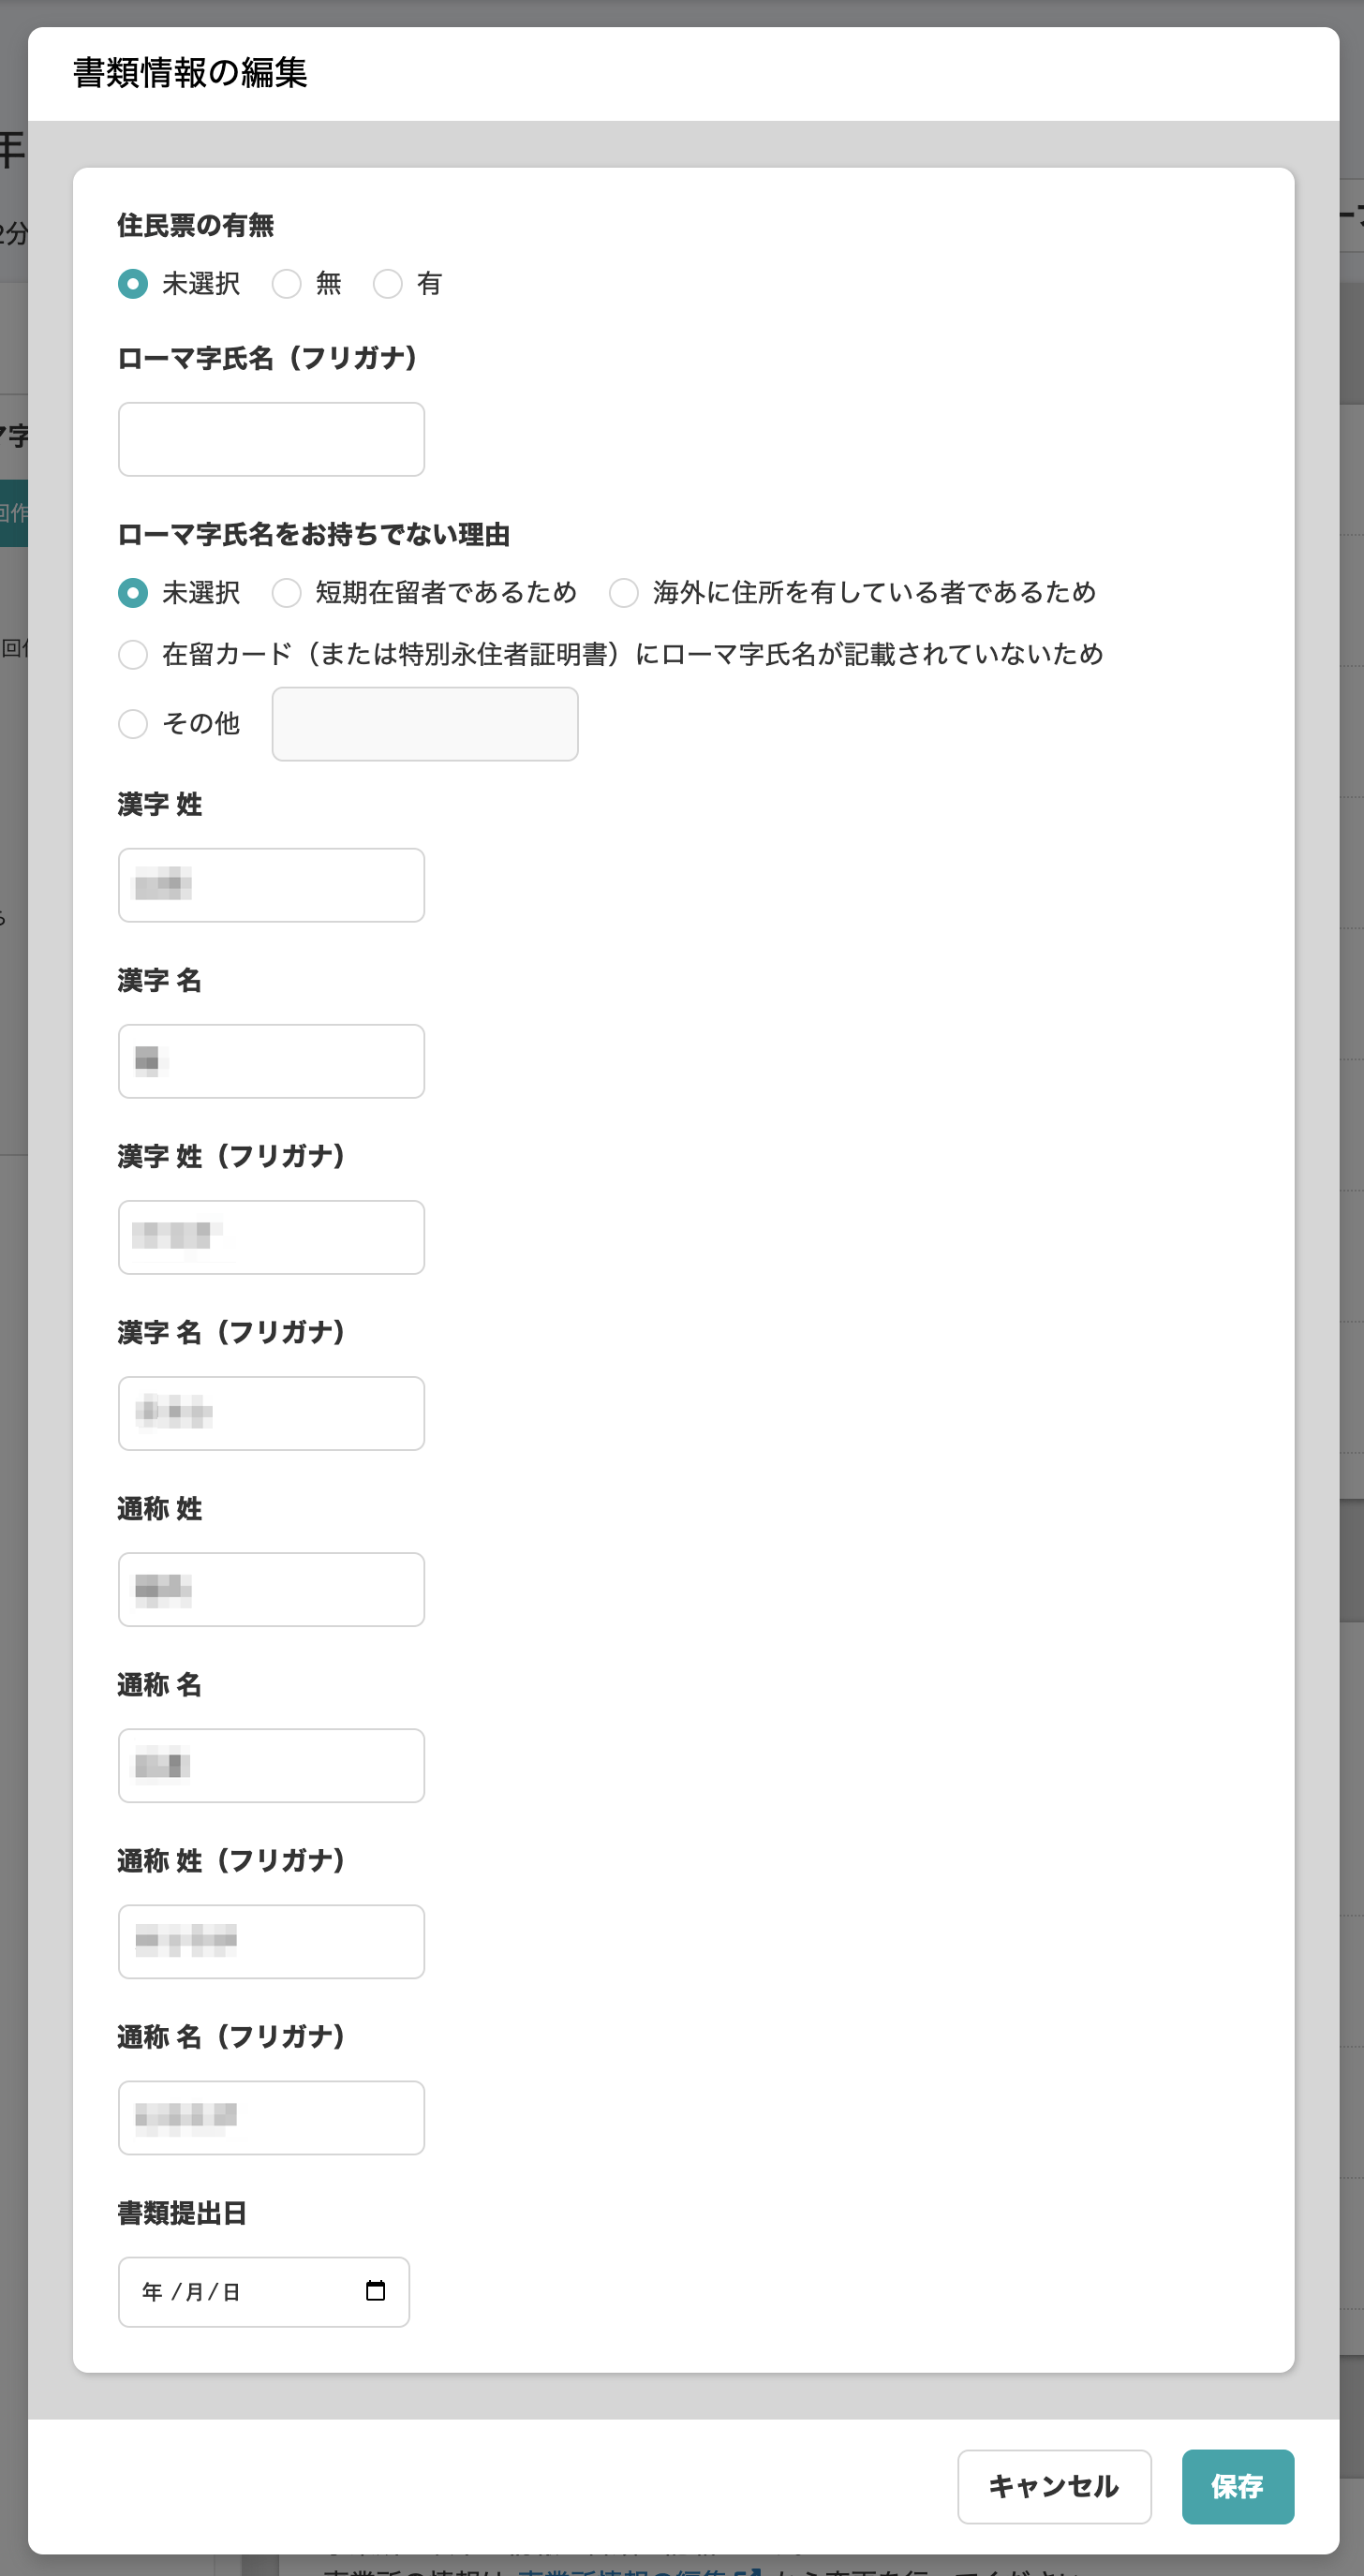Image resolution: width=1364 pixels, height=2576 pixels.
Task: Focus the 漢字 姓 input field
Action: 271,885
